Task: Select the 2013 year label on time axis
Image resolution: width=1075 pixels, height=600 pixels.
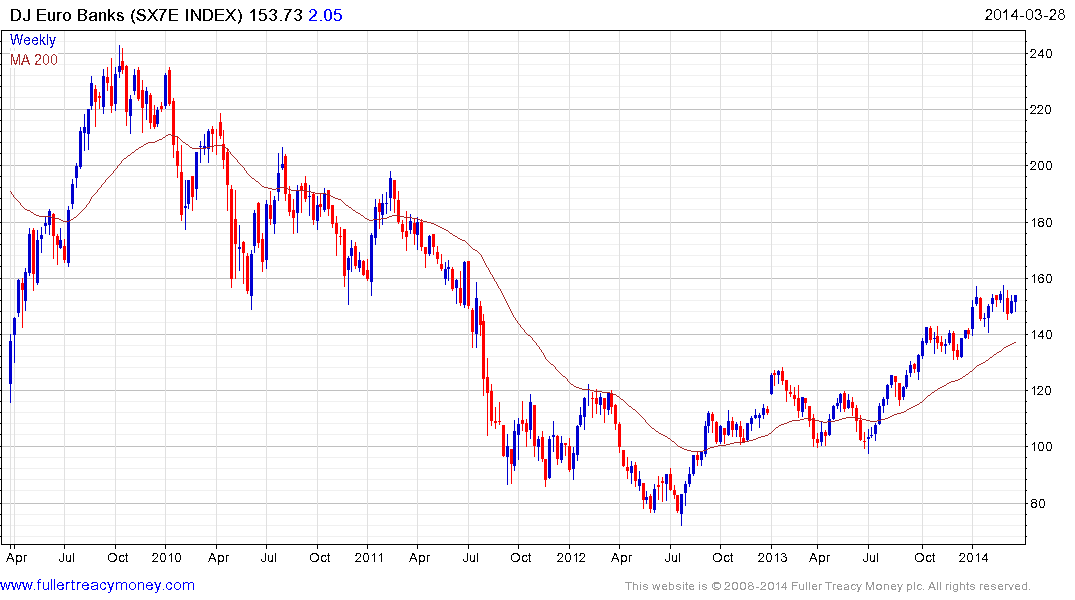Action: [x=773, y=557]
